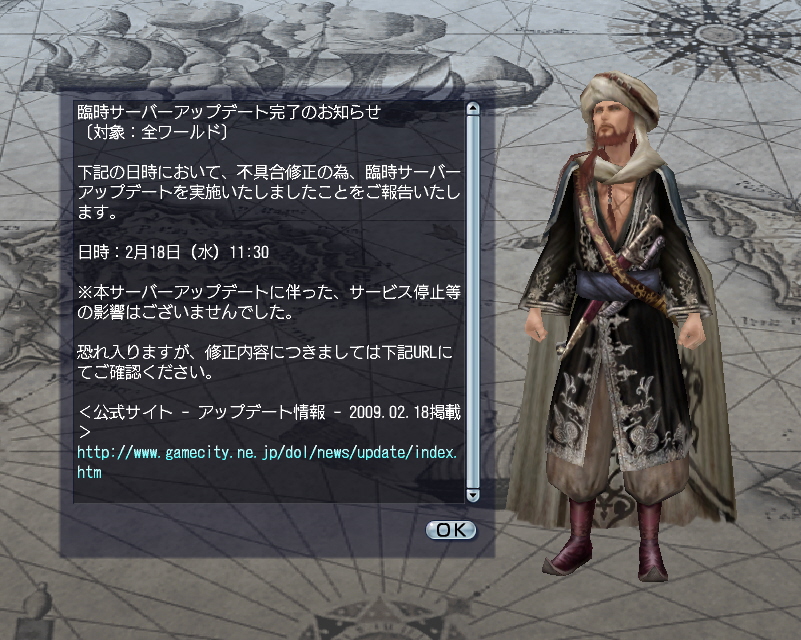Click the scrollbar up arrow in notice
This screenshot has height=640, width=801.
473,108
